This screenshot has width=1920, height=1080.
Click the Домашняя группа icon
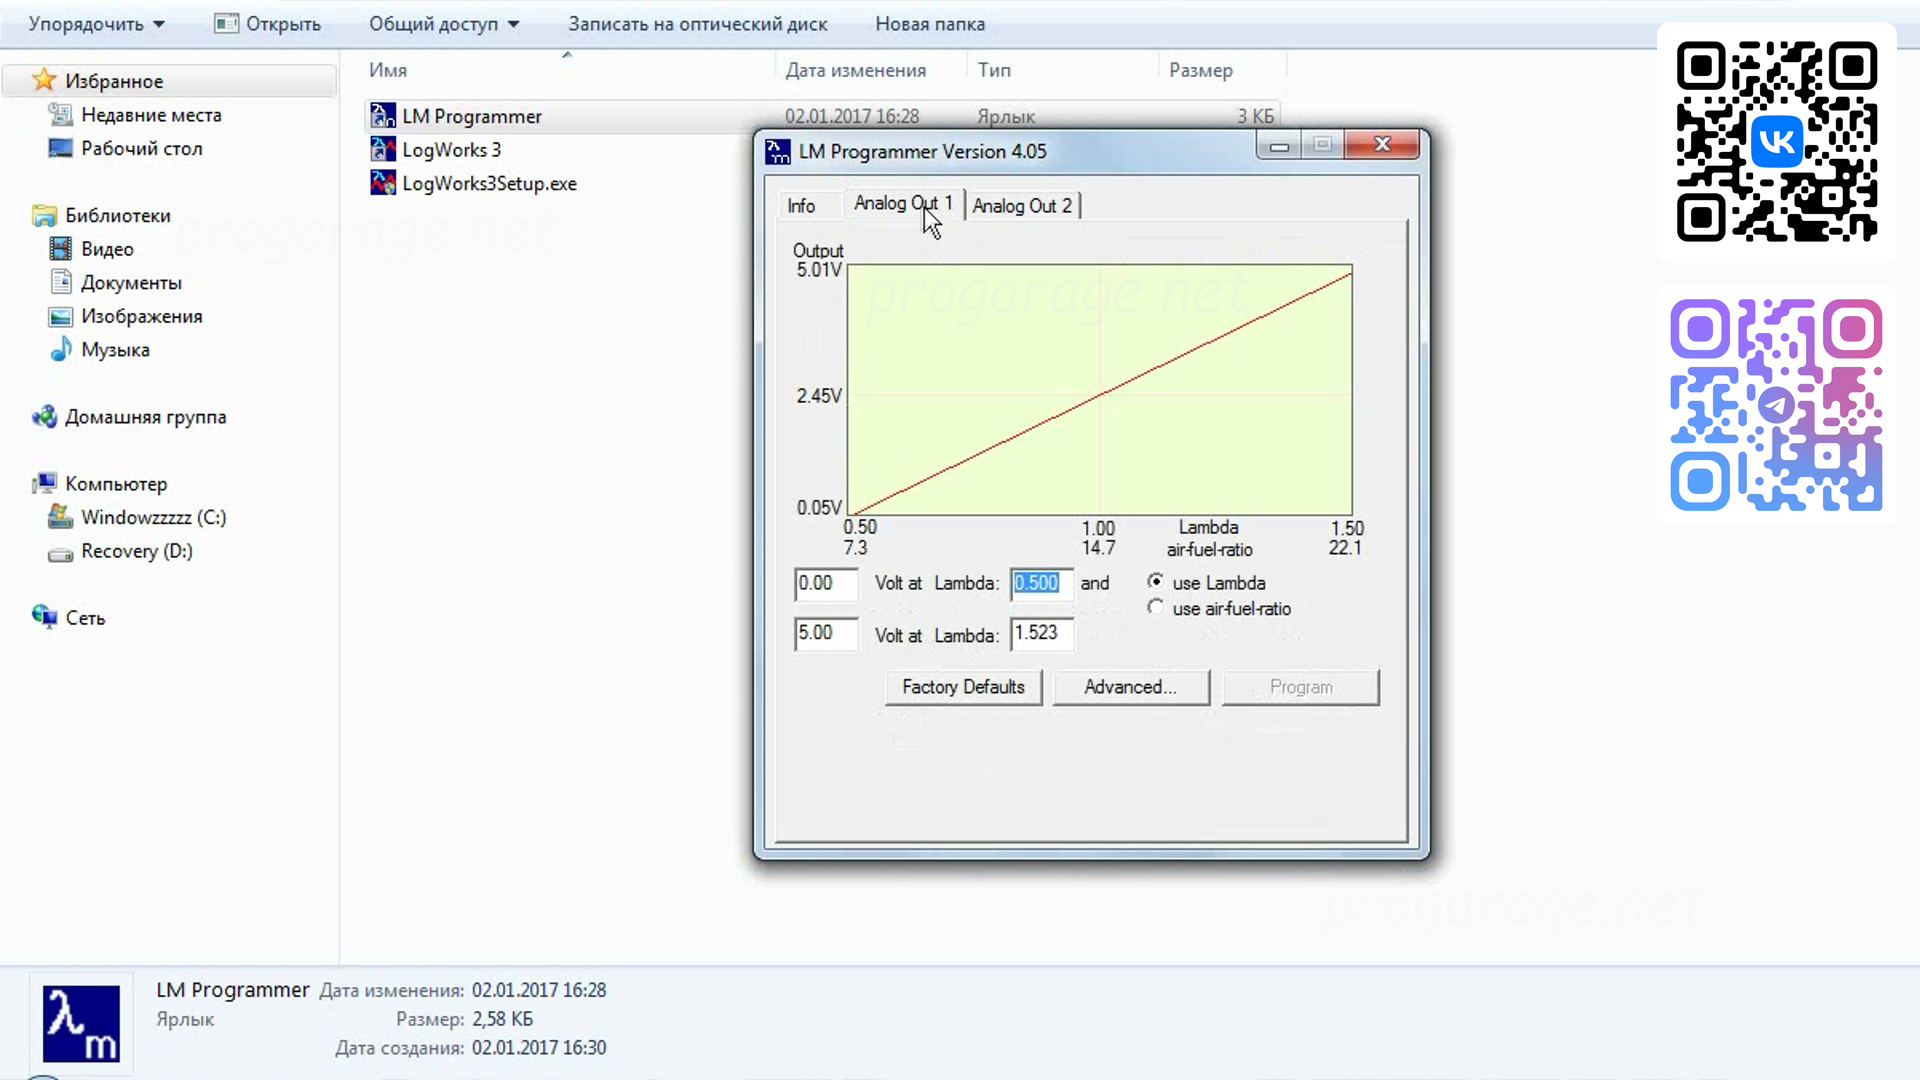(x=44, y=417)
